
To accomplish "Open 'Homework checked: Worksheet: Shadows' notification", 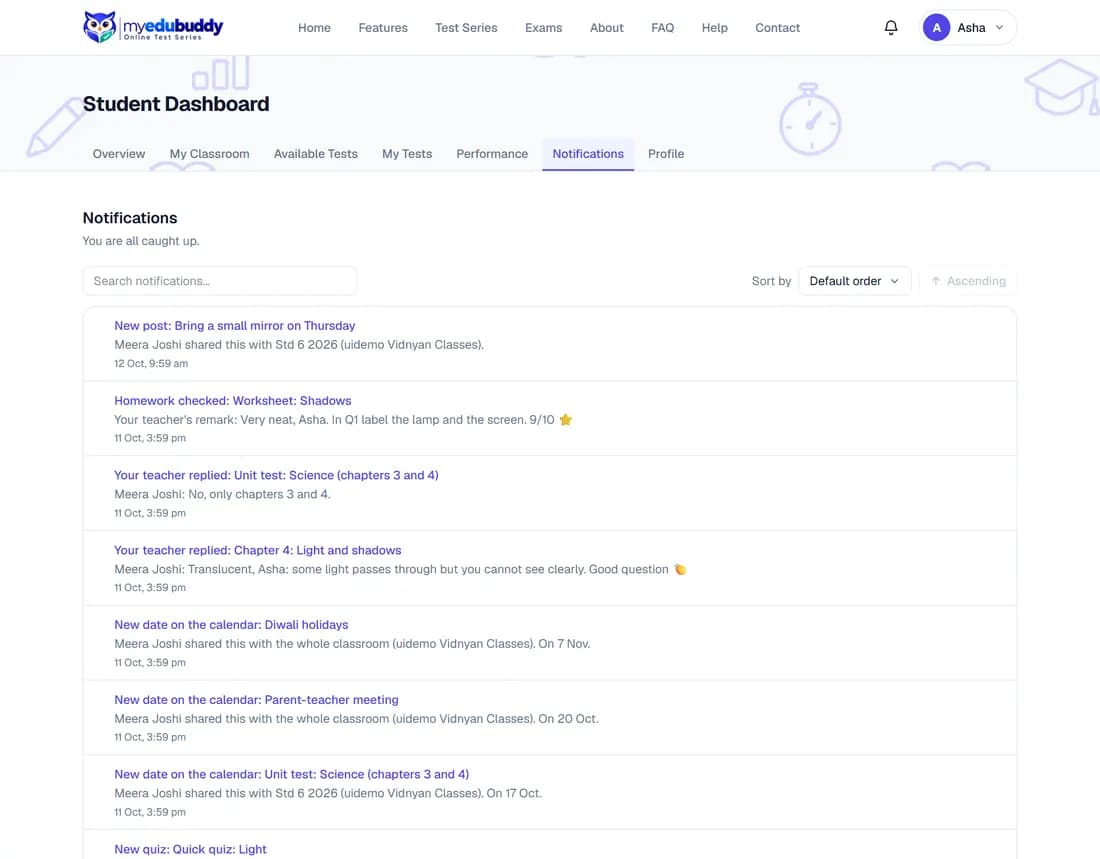I will coord(233,401).
